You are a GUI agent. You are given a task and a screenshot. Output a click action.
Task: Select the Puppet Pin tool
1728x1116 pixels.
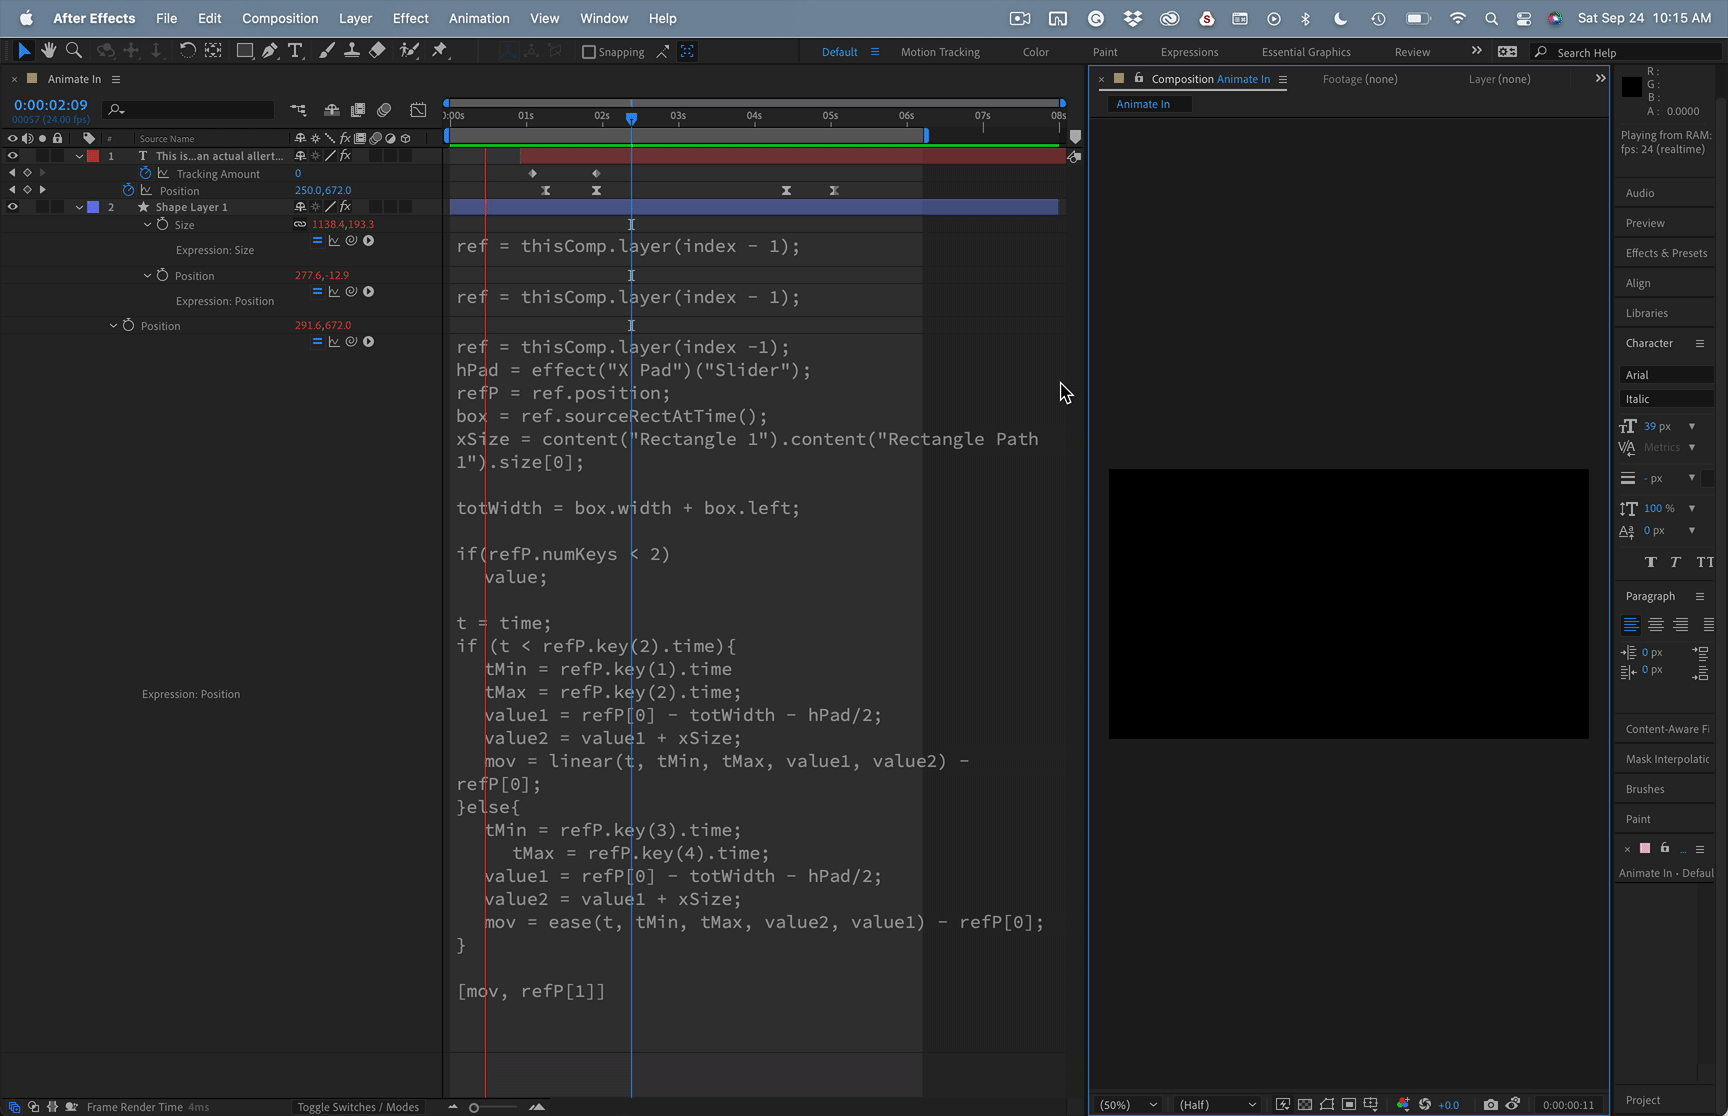tap(440, 50)
